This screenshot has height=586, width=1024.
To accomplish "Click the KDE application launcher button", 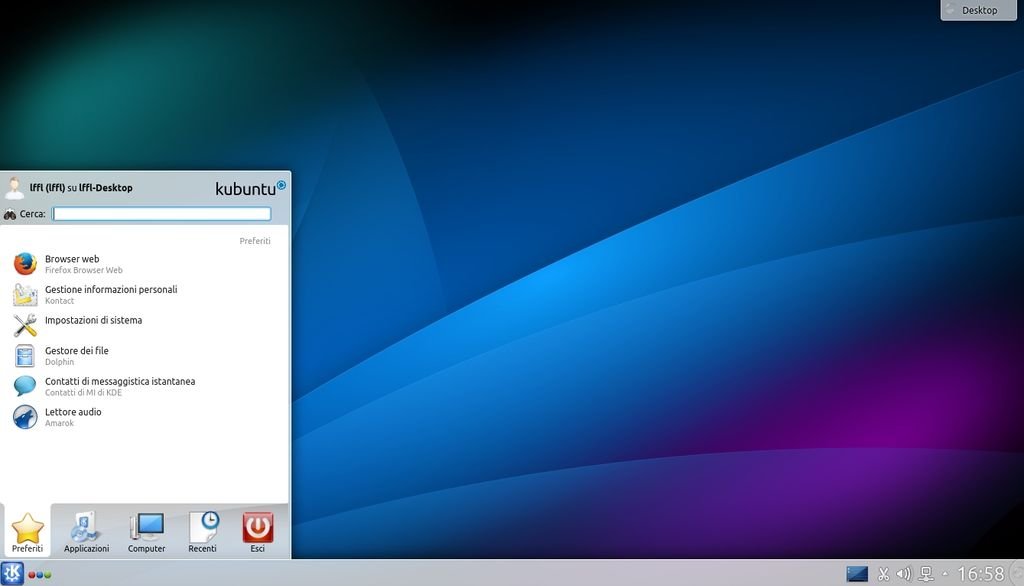I will 12,574.
